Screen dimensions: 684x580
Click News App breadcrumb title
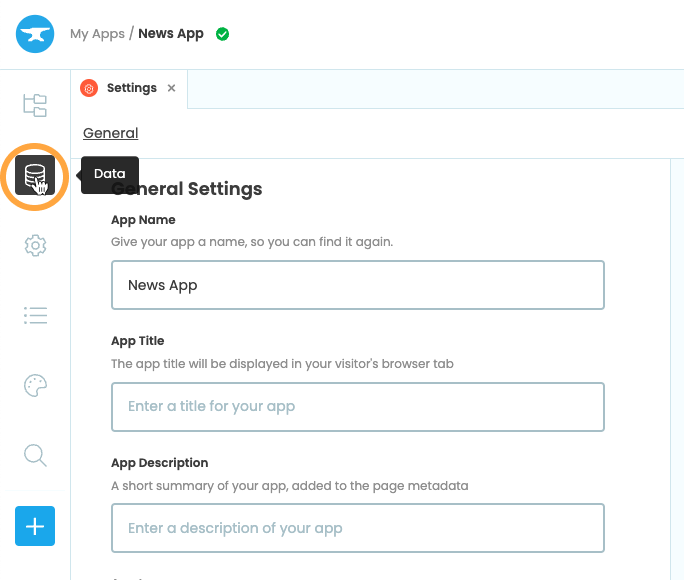point(171,34)
